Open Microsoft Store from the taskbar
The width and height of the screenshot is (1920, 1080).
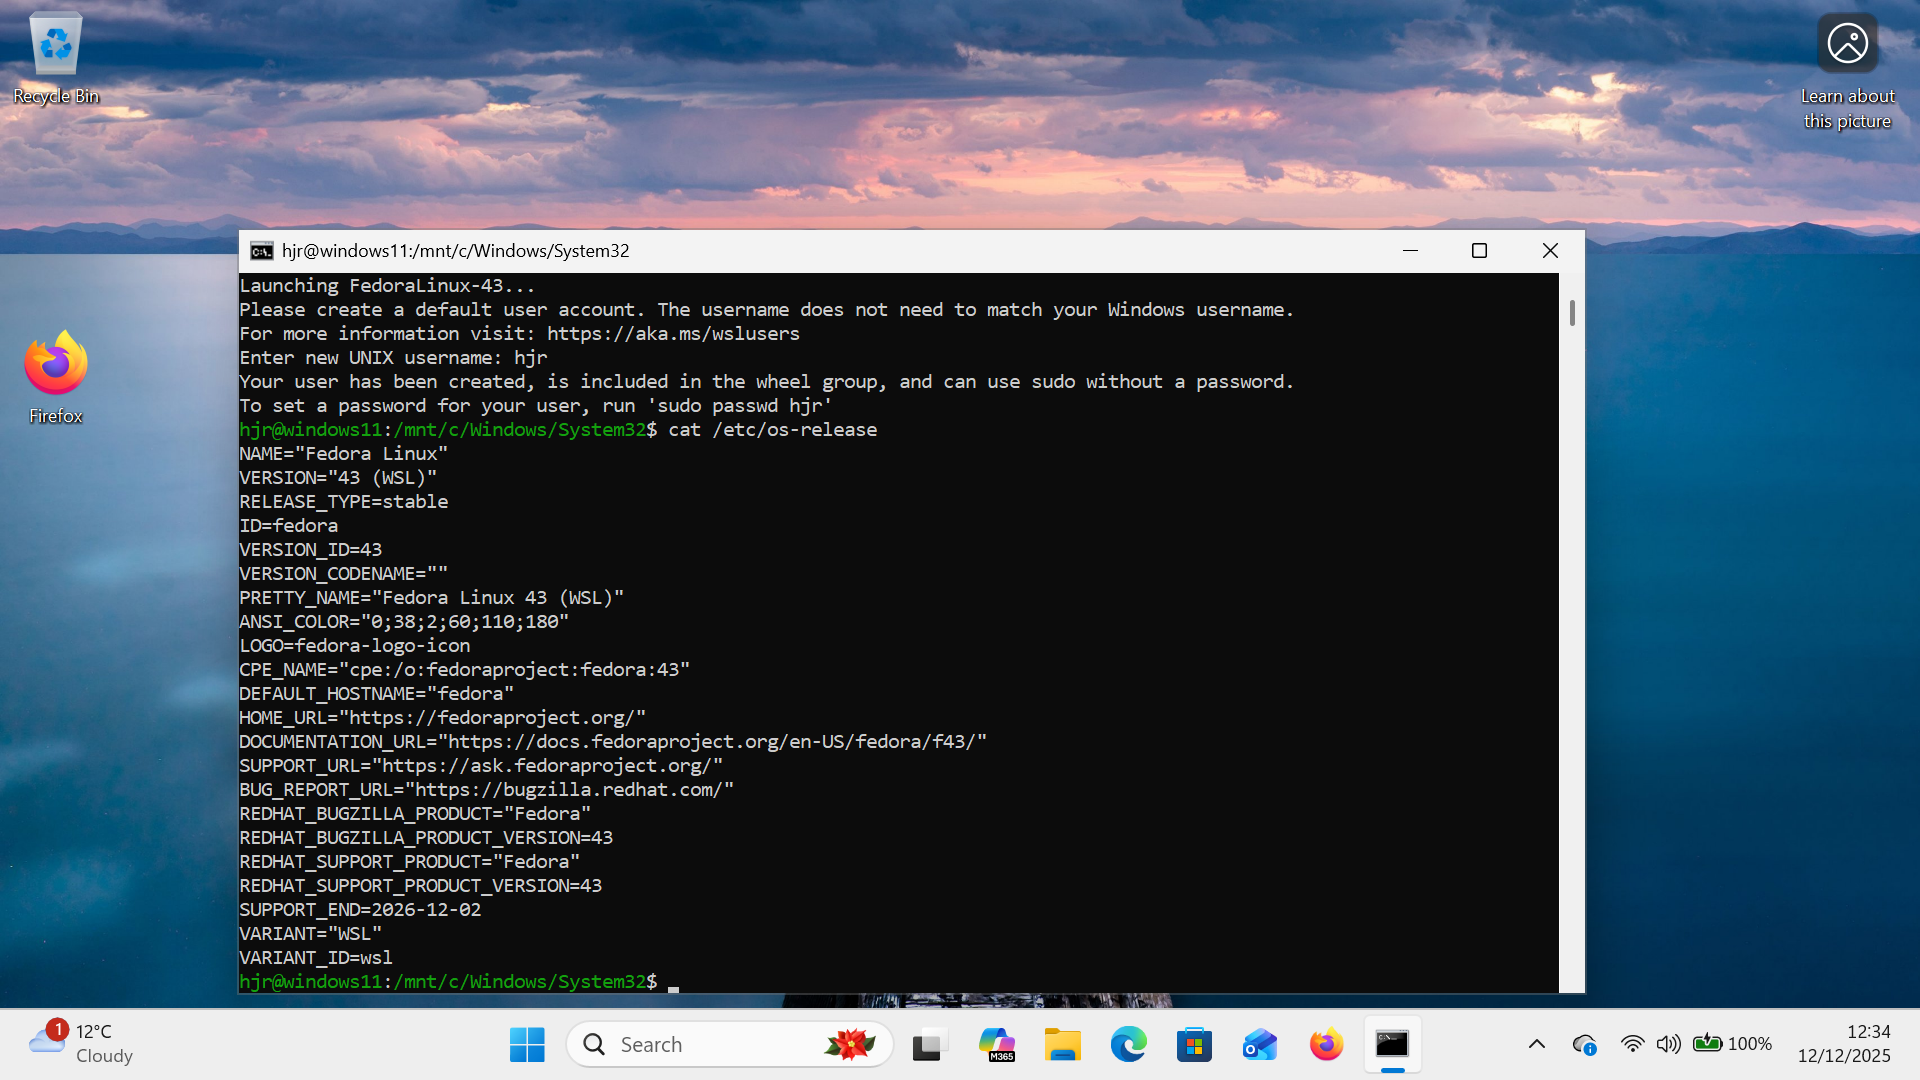pyautogui.click(x=1194, y=1045)
